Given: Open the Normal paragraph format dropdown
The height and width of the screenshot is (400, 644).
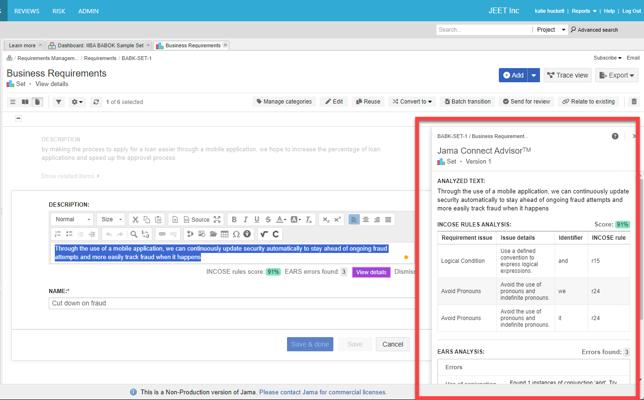Looking at the screenshot, I should point(72,220).
